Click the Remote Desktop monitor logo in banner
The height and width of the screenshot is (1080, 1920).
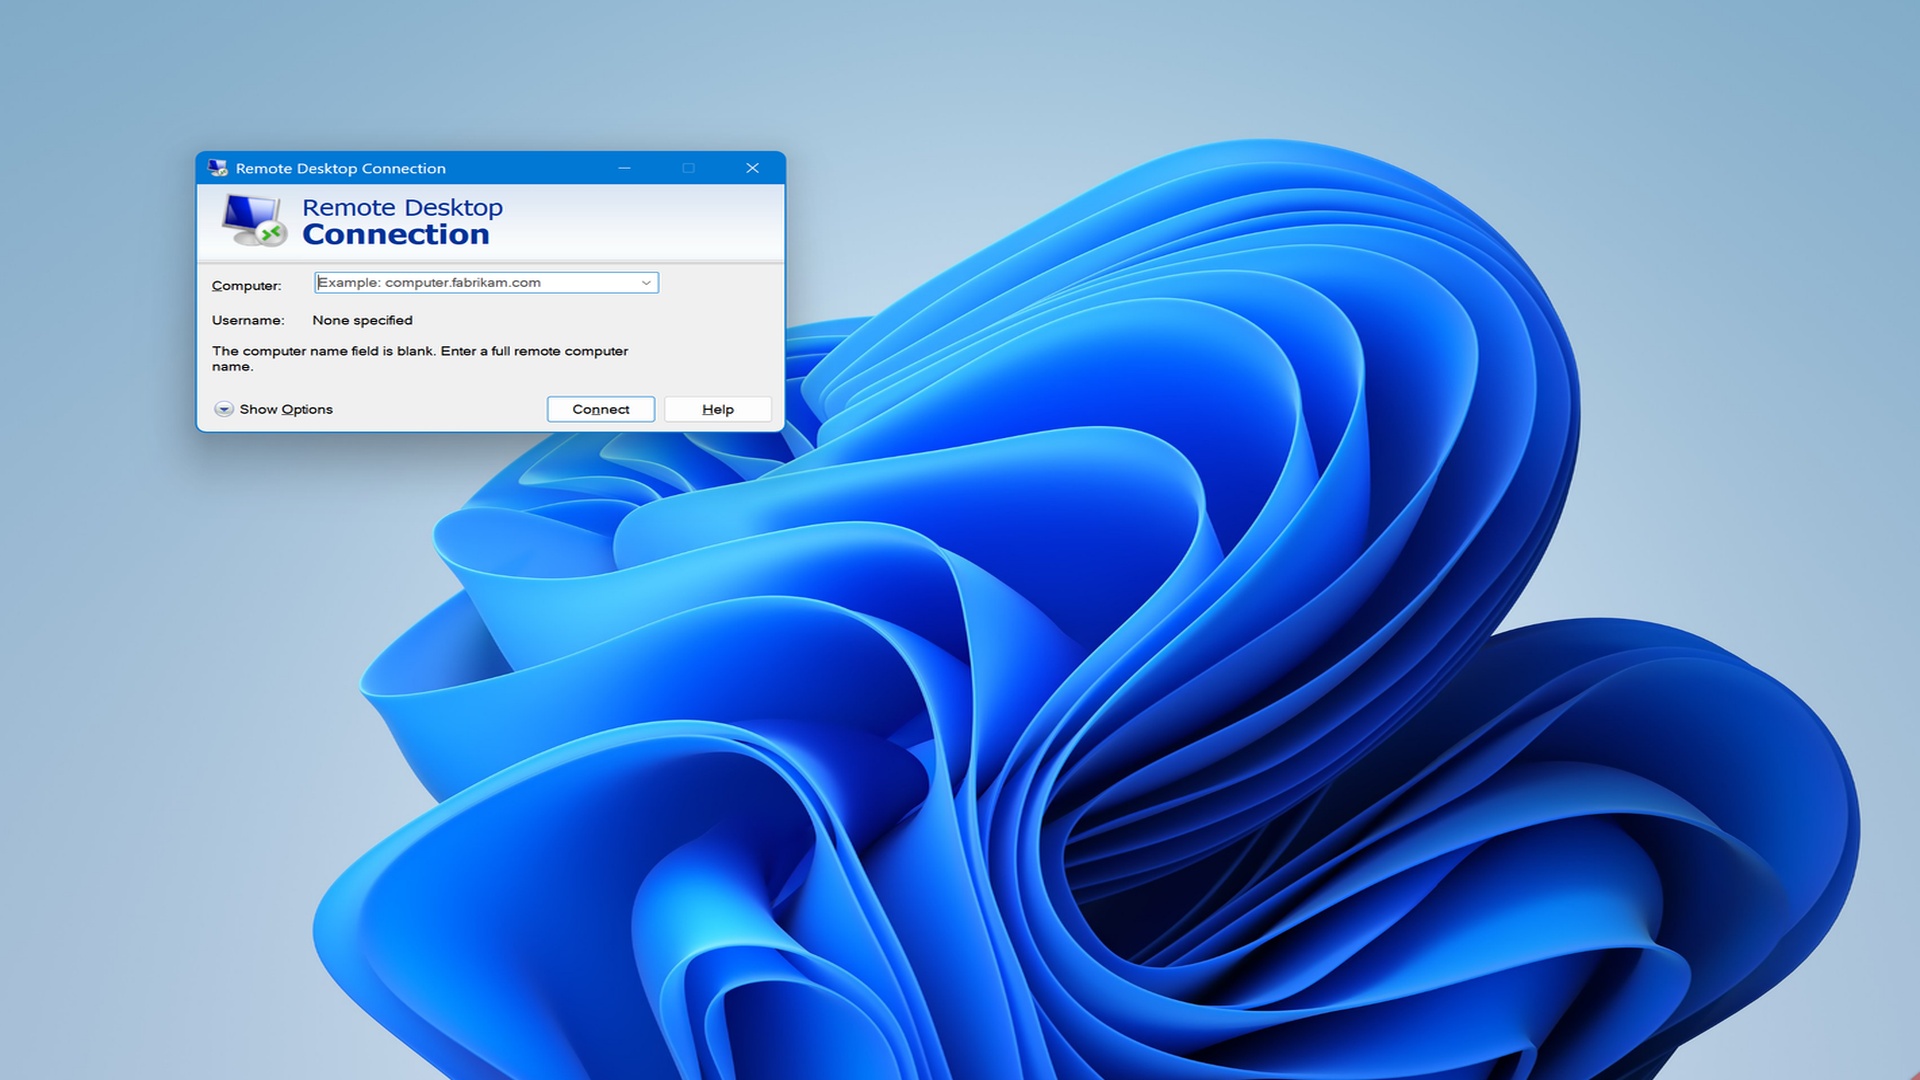click(x=254, y=220)
